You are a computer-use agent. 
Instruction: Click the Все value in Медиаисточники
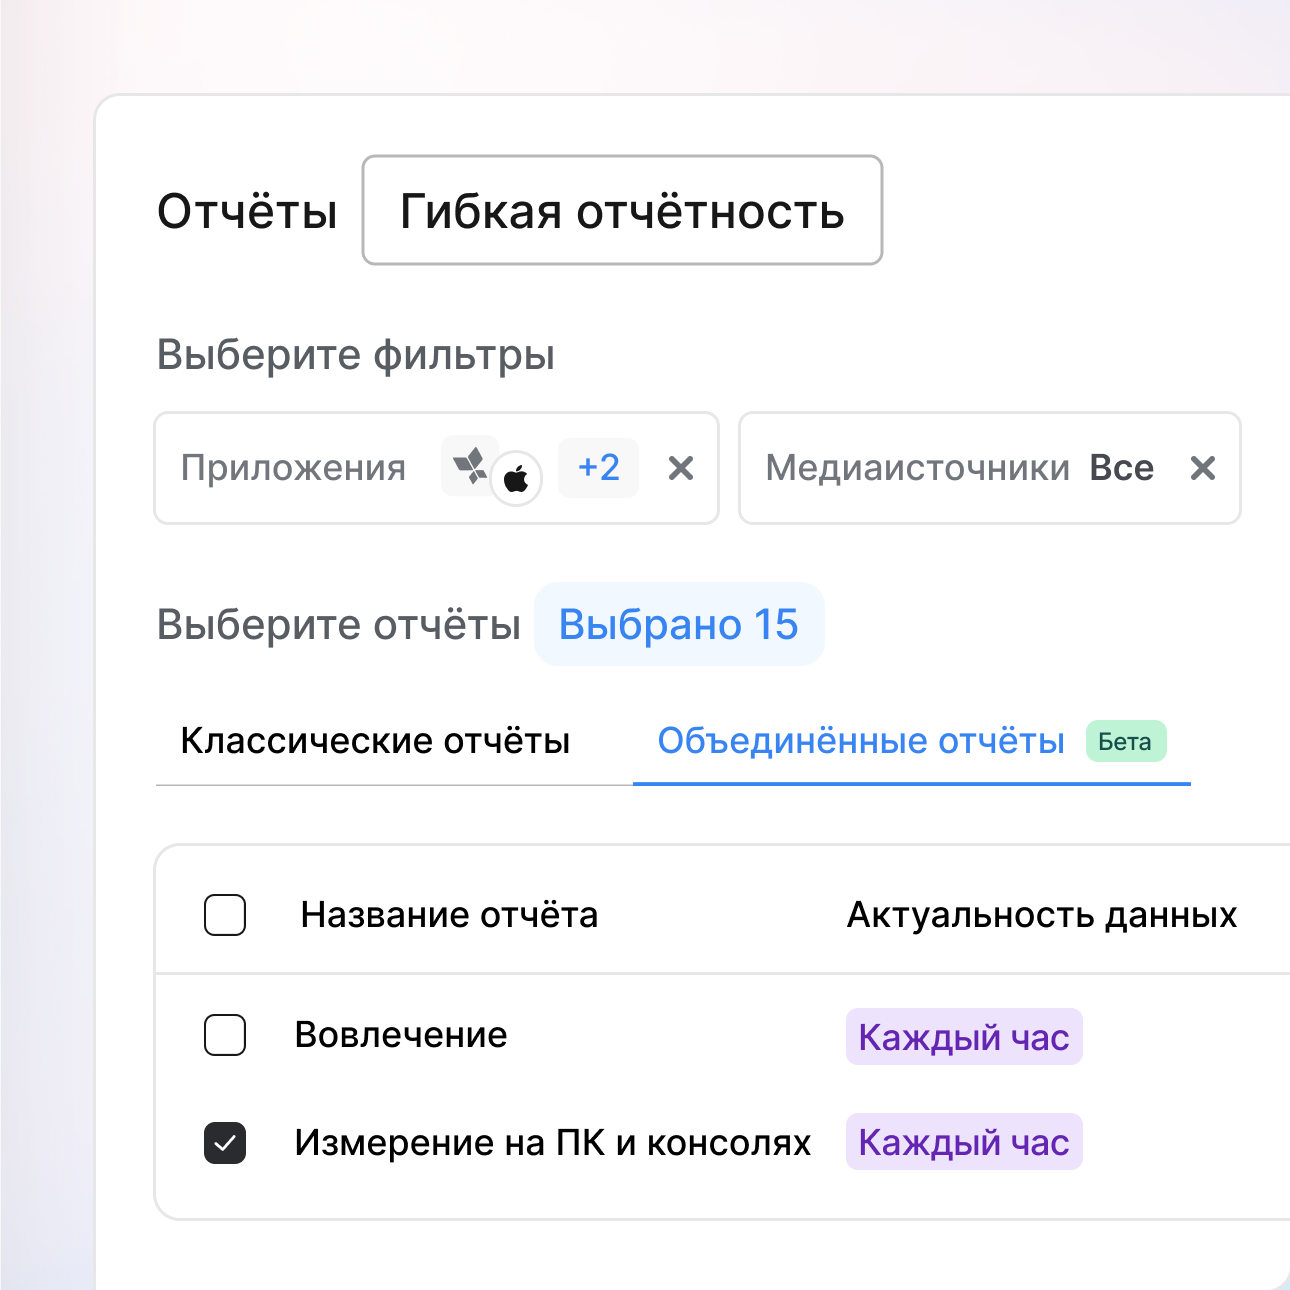pos(1121,468)
